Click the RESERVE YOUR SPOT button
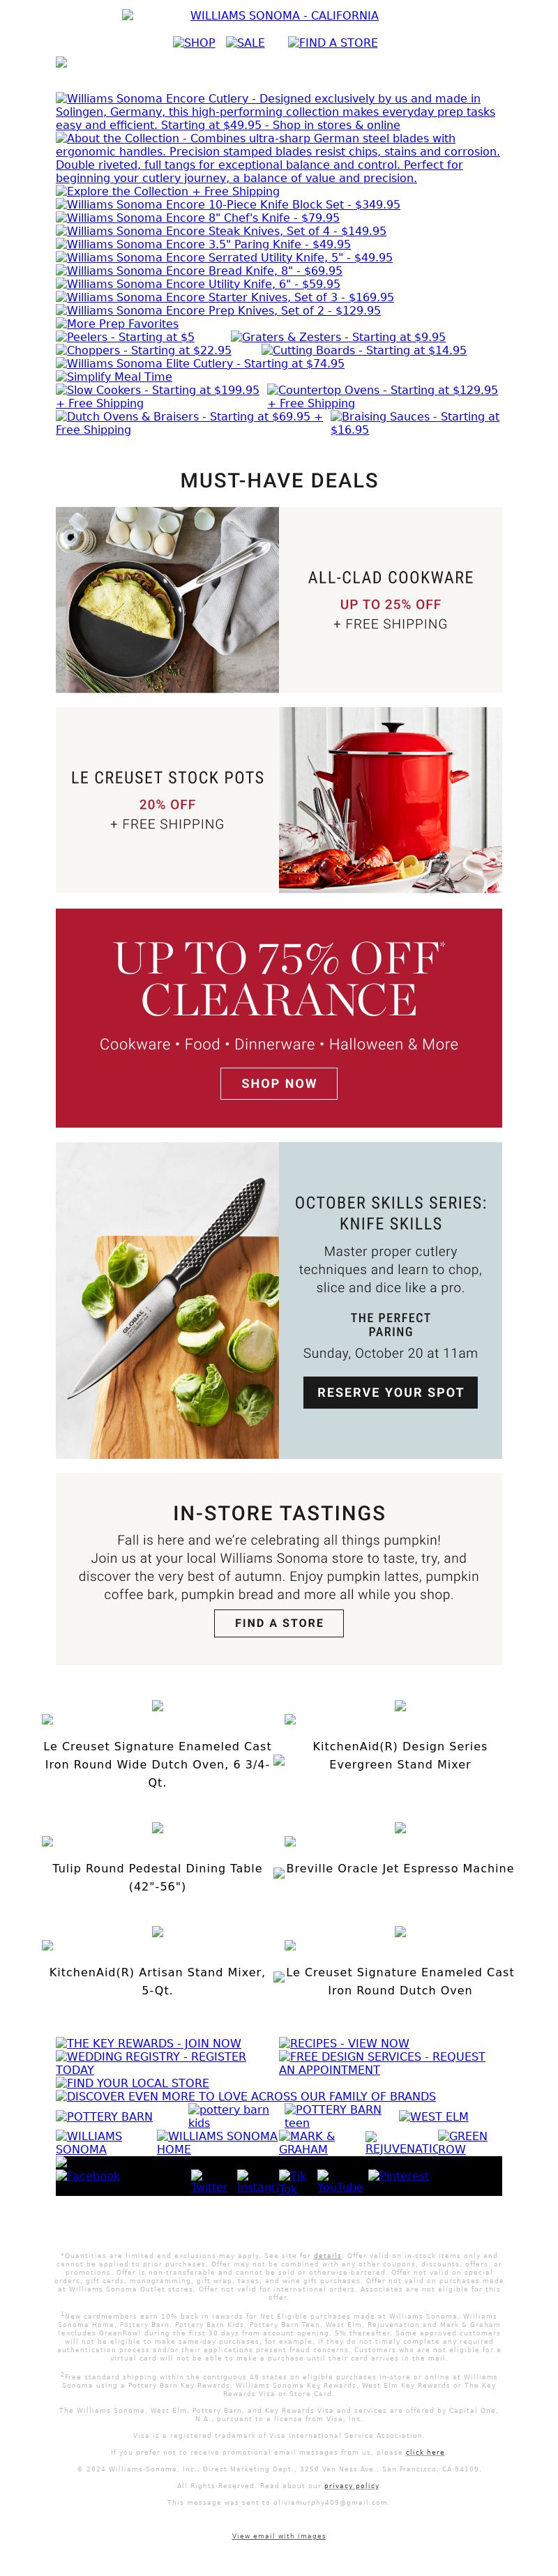Image resolution: width=558 pixels, height=2576 pixels. pos(390,1392)
